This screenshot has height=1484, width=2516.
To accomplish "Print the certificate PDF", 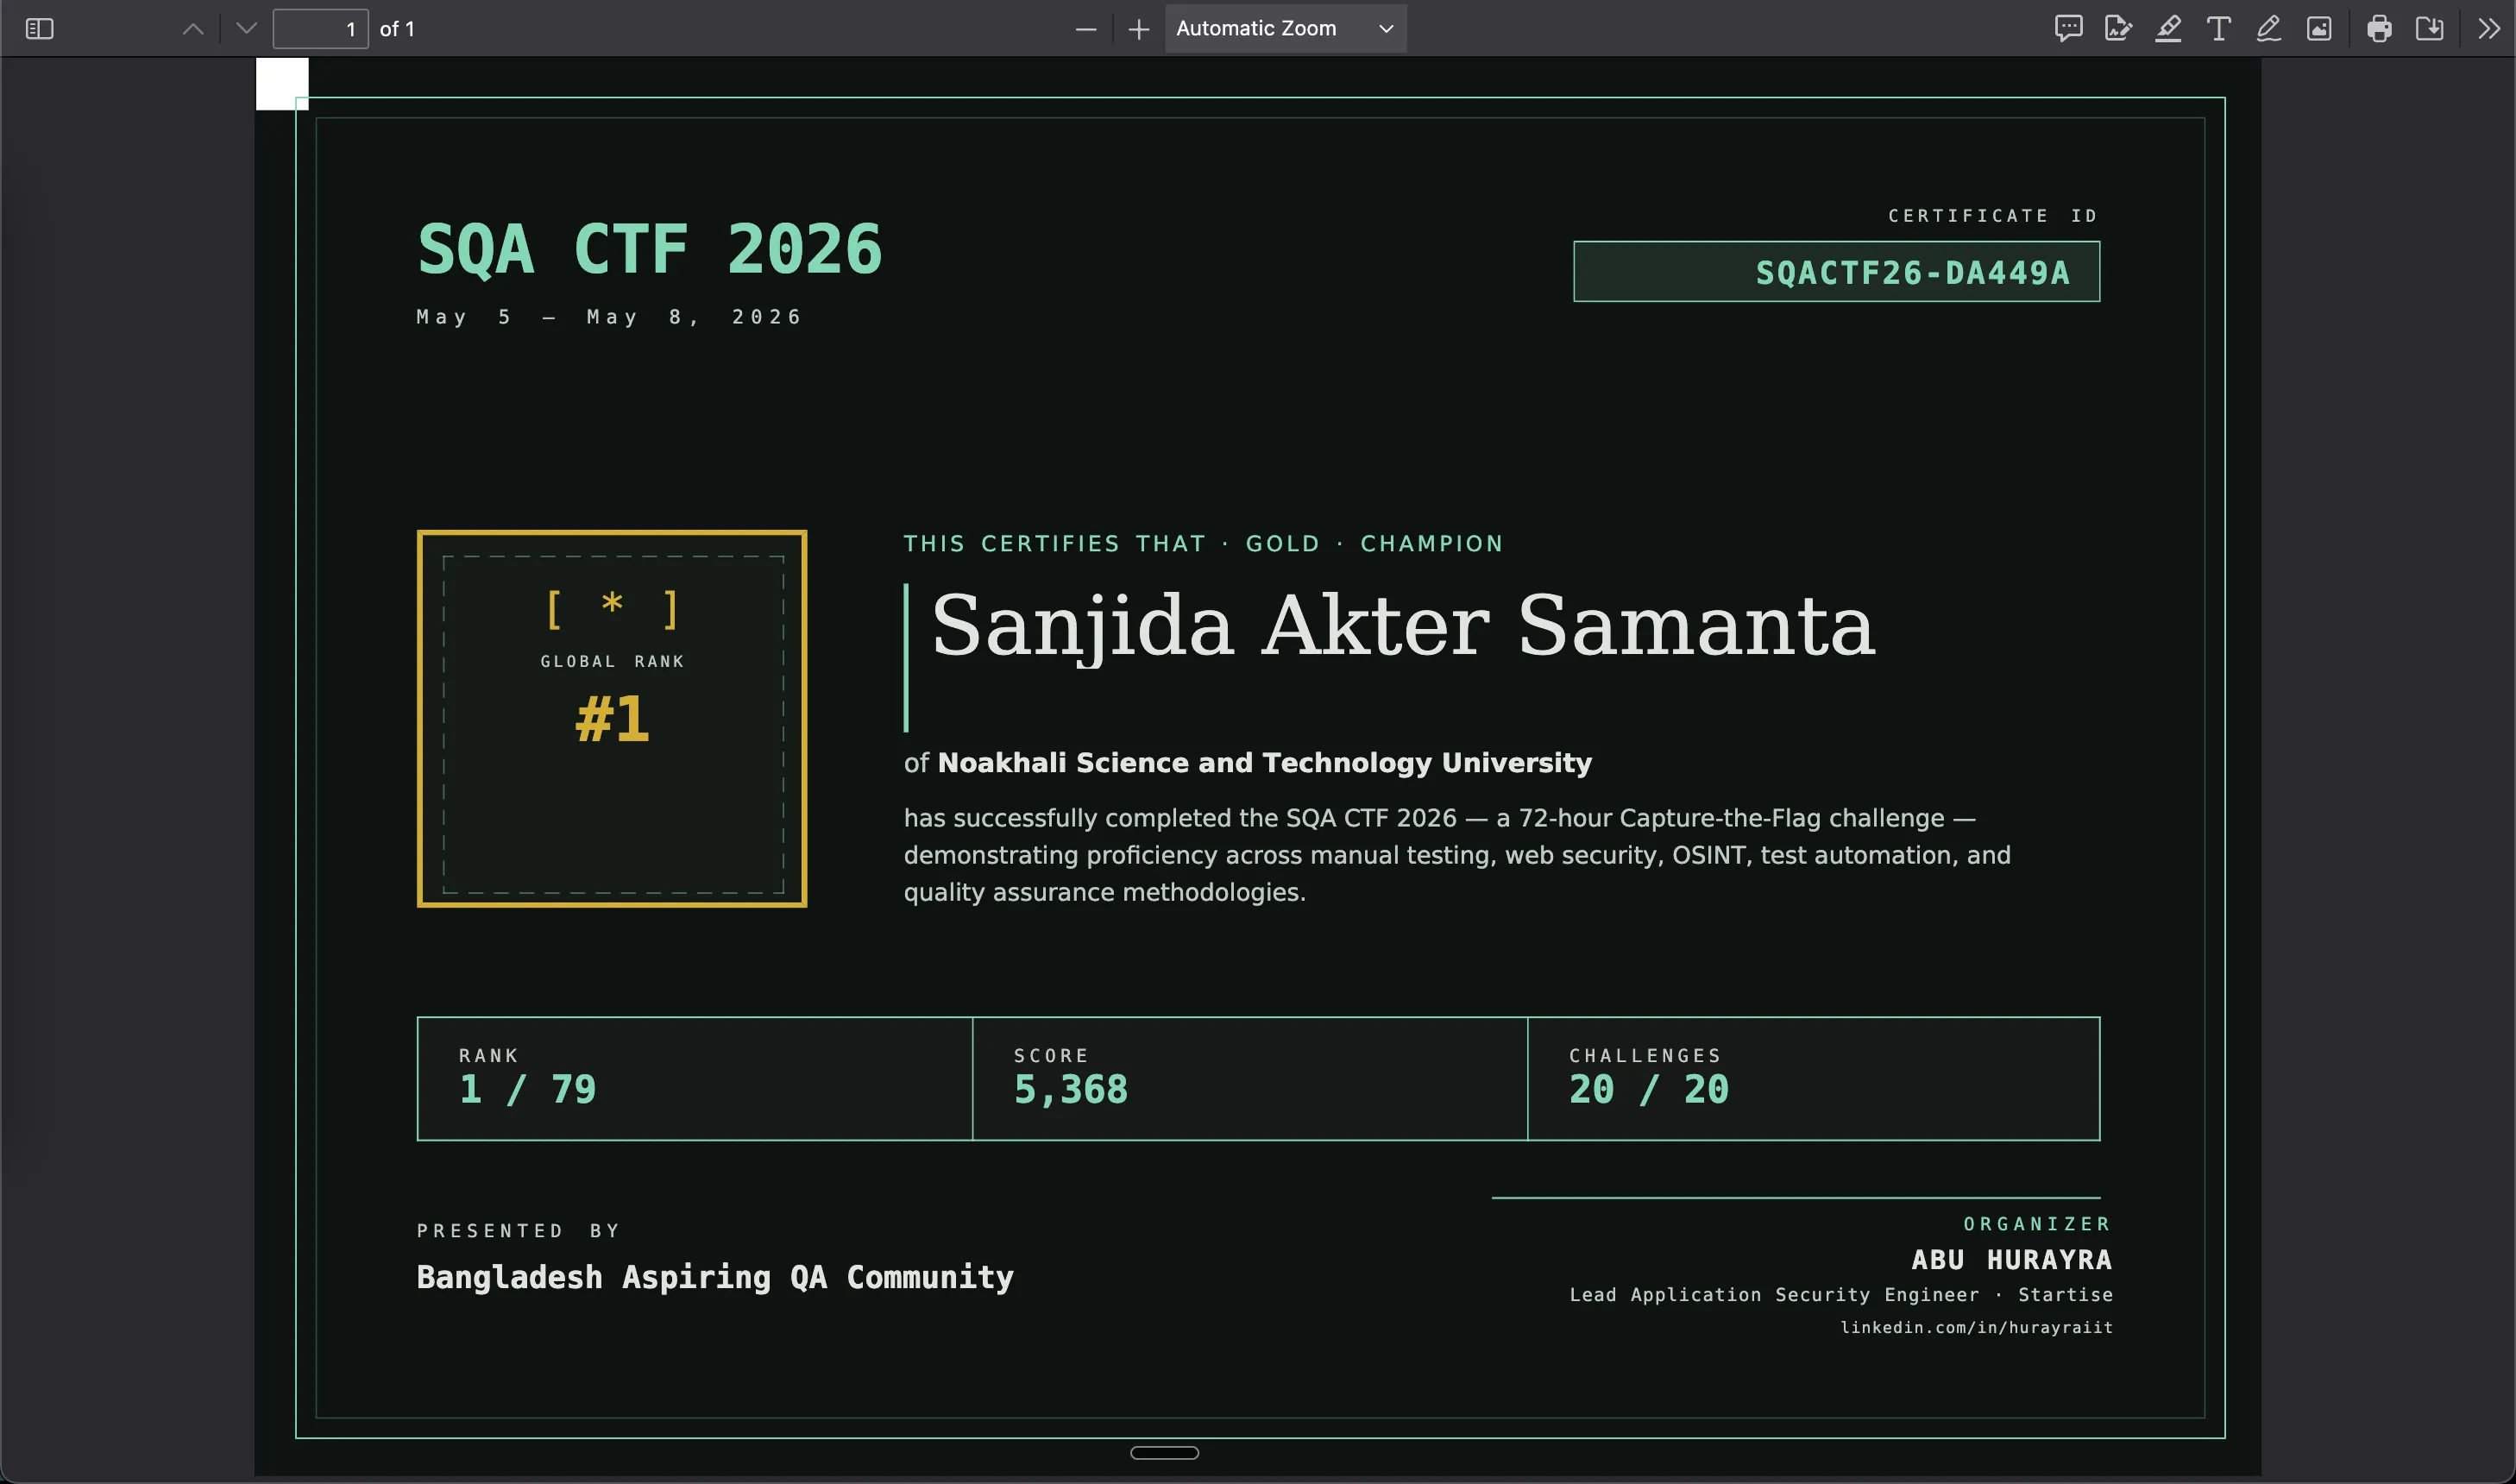I will click(x=2379, y=29).
